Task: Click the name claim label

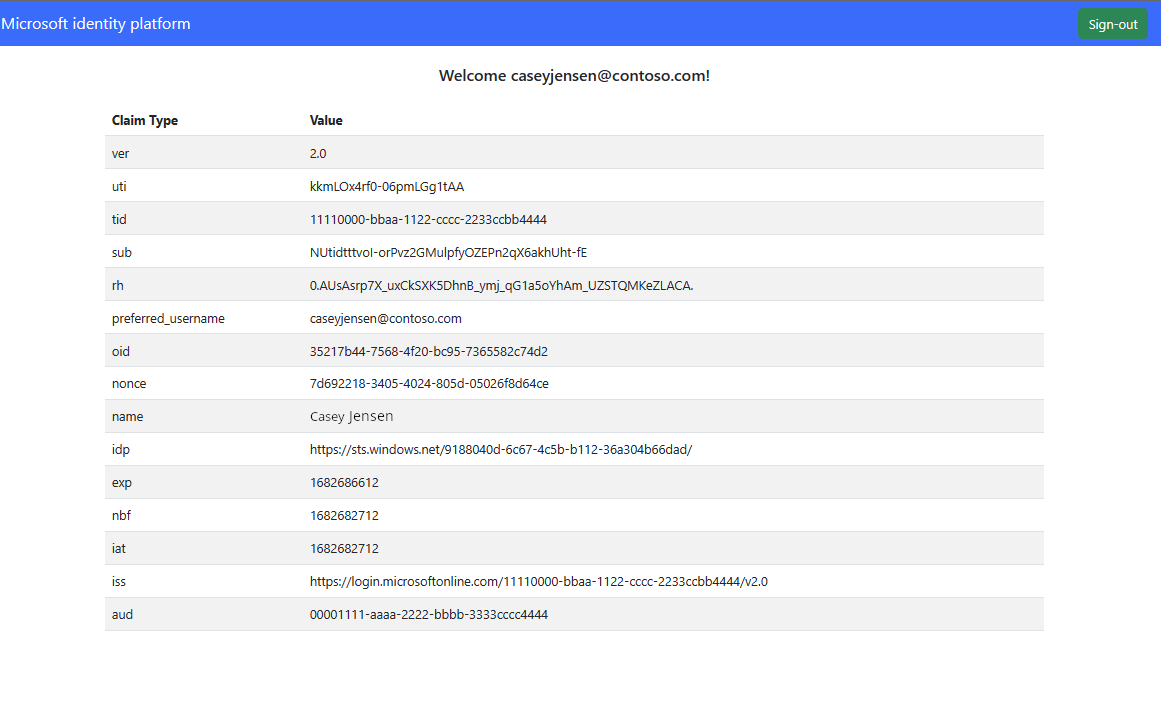Action: point(127,416)
